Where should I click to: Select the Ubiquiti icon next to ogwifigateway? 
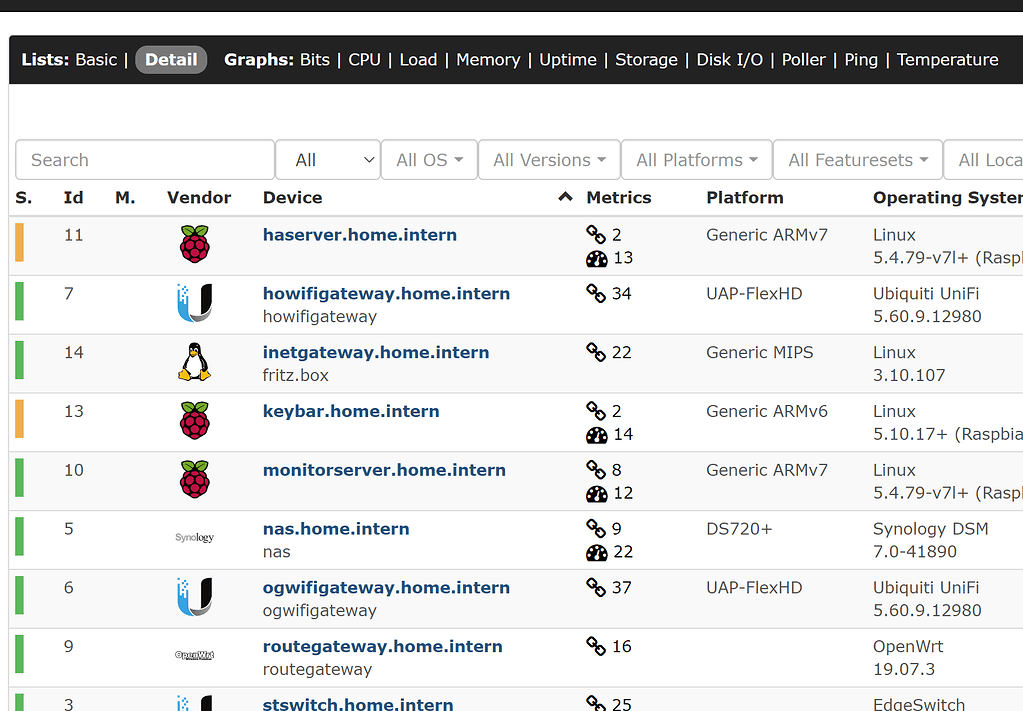194,596
